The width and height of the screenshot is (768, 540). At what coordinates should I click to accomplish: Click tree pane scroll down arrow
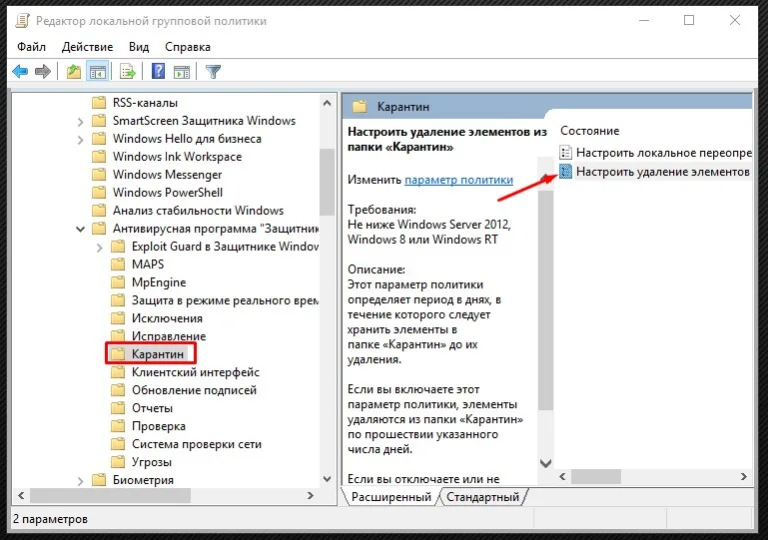327,479
